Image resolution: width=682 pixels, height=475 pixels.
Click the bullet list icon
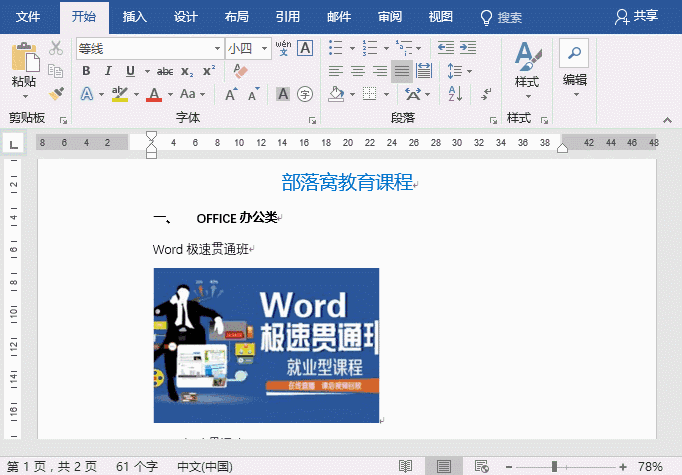335,47
